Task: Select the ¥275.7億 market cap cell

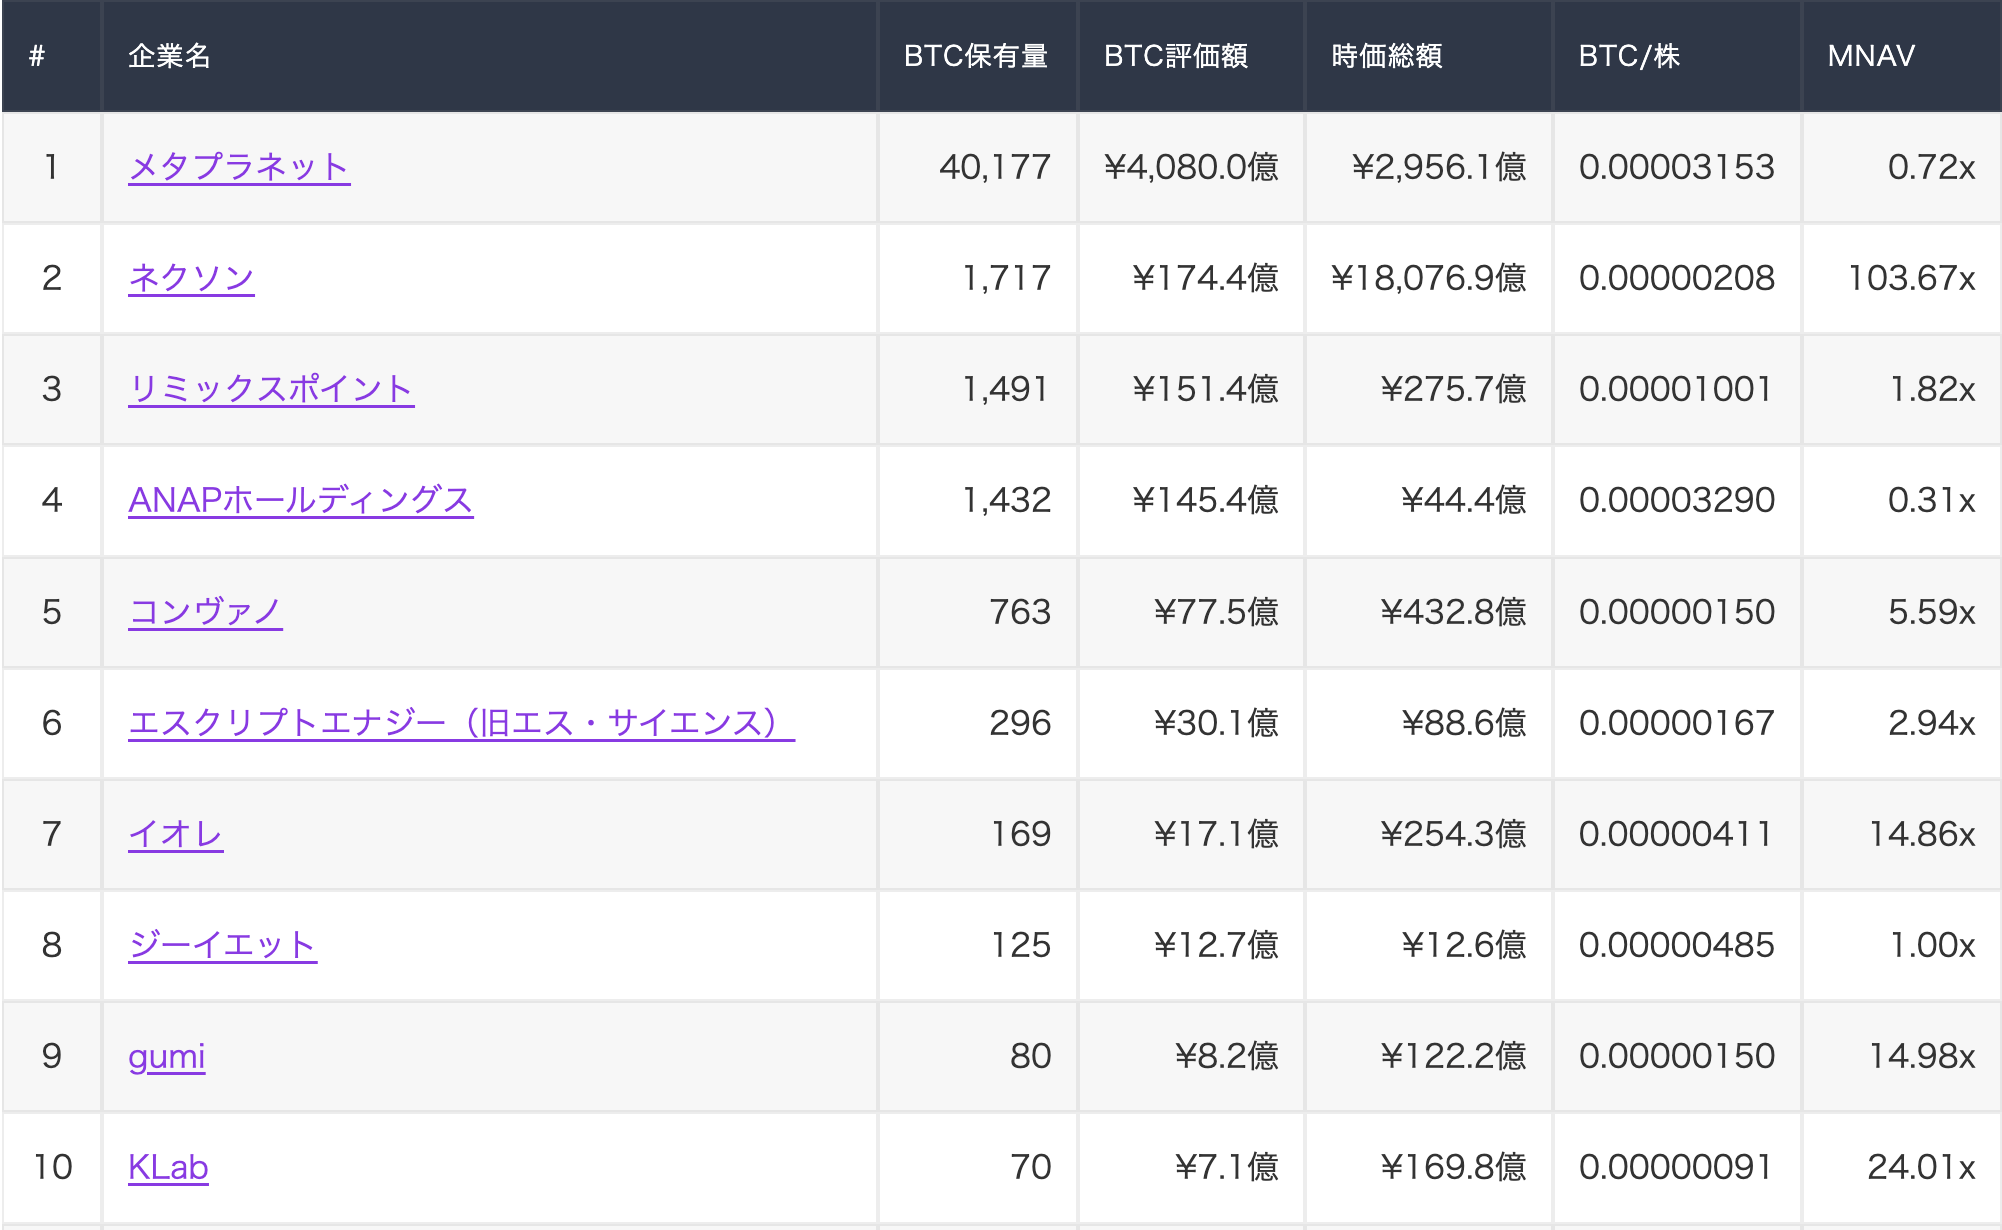Action: (x=1429, y=389)
